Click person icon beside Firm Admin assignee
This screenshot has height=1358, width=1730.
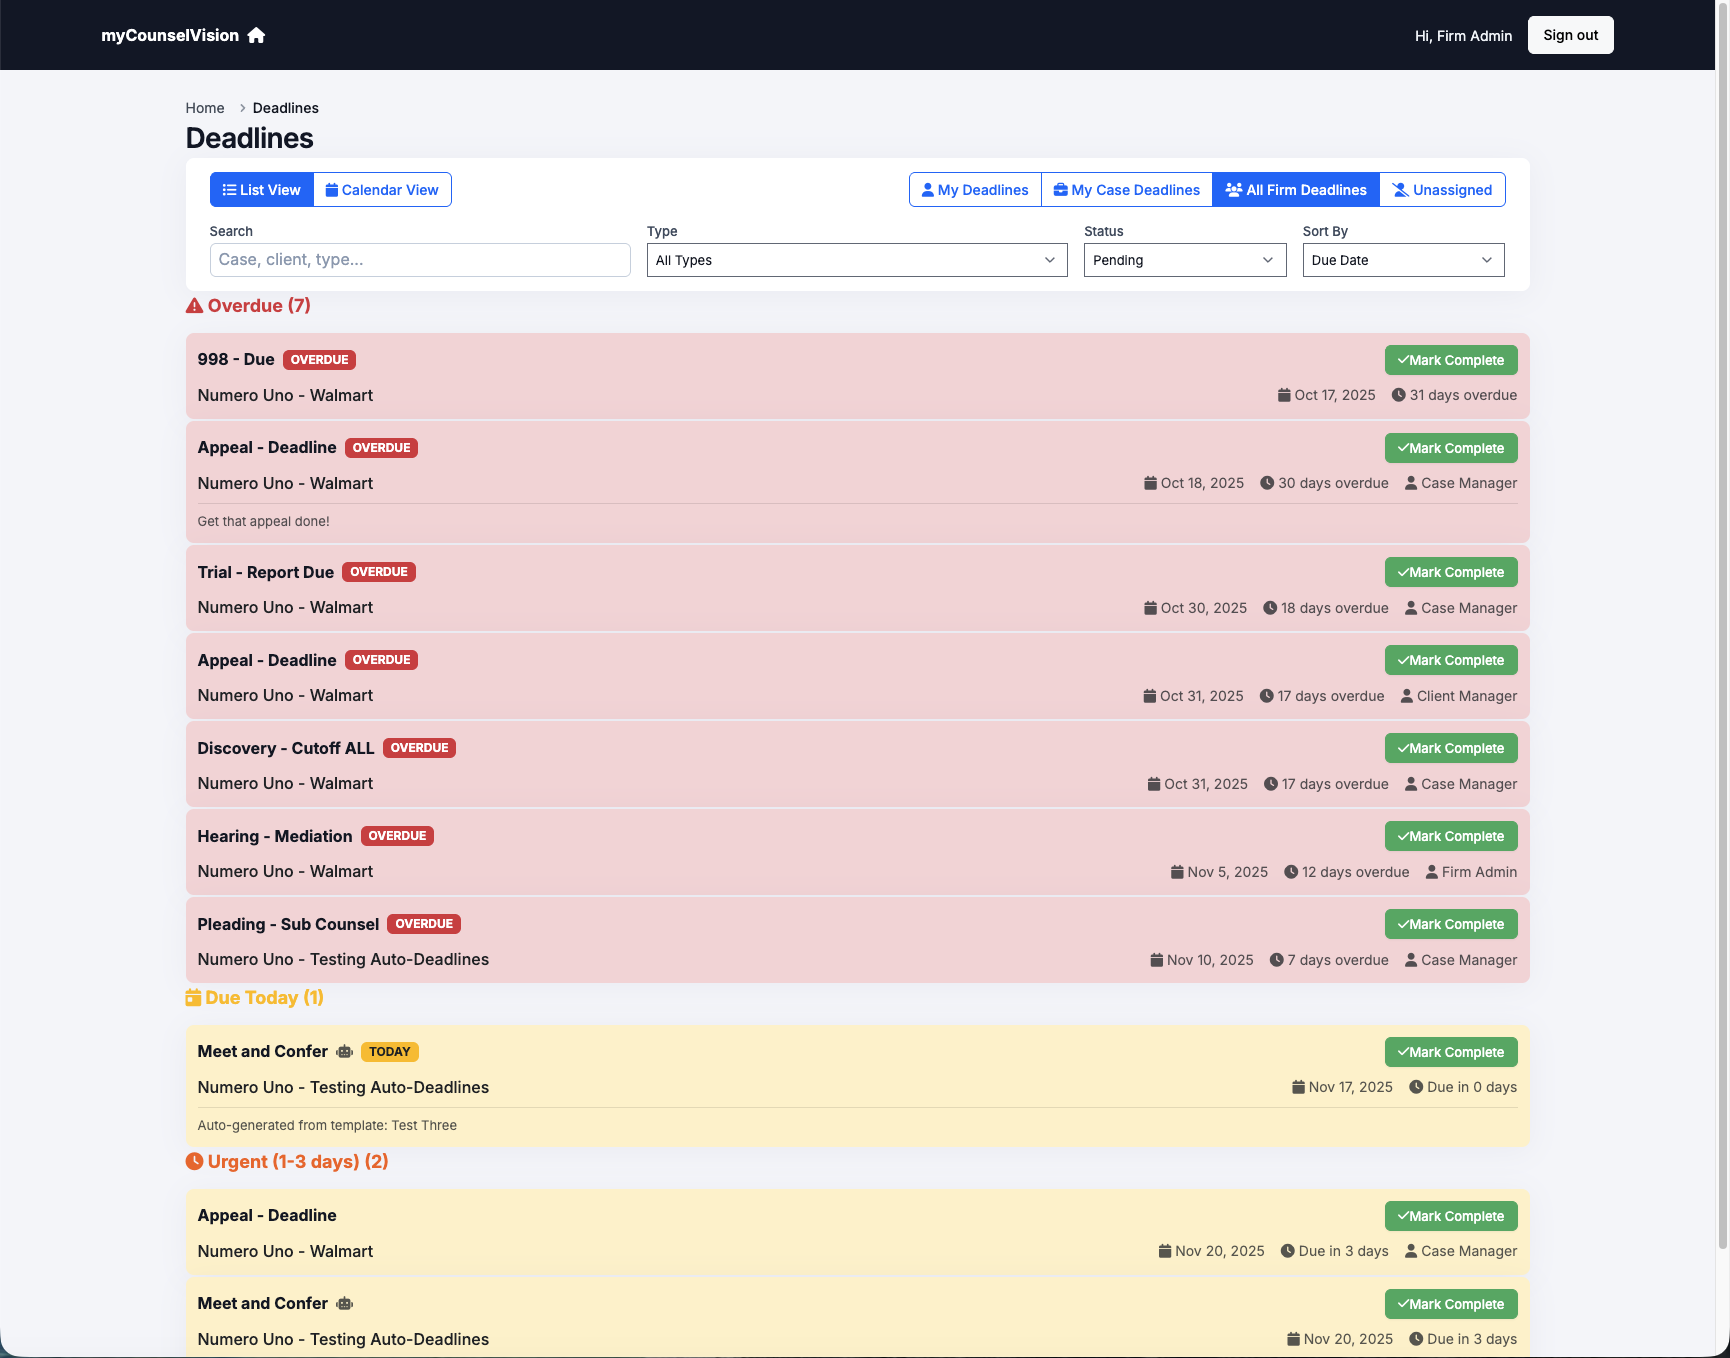[1431, 872]
